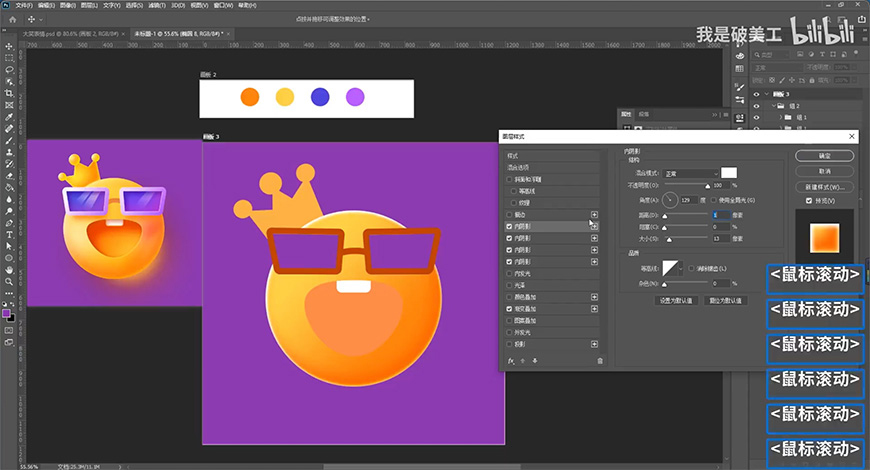Click the trash icon in Layer Style dialog
This screenshot has height=470, width=870.
600,360
